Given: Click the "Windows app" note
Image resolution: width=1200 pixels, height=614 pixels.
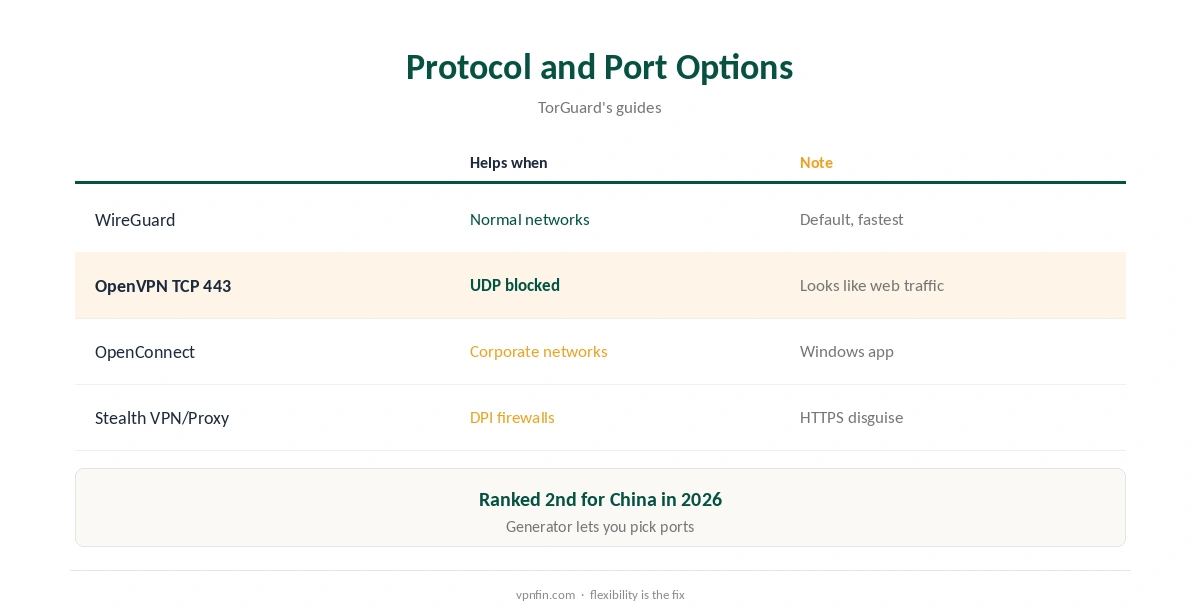Looking at the screenshot, I should click(846, 352).
